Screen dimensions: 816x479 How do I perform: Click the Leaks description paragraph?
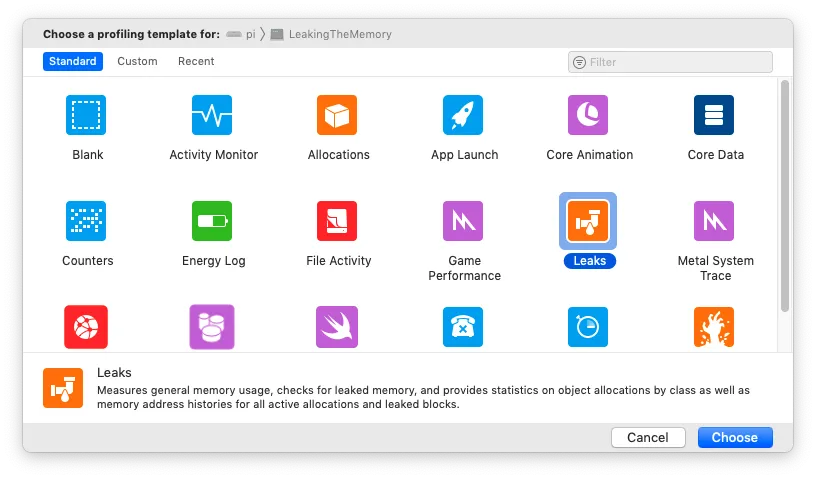(x=423, y=397)
